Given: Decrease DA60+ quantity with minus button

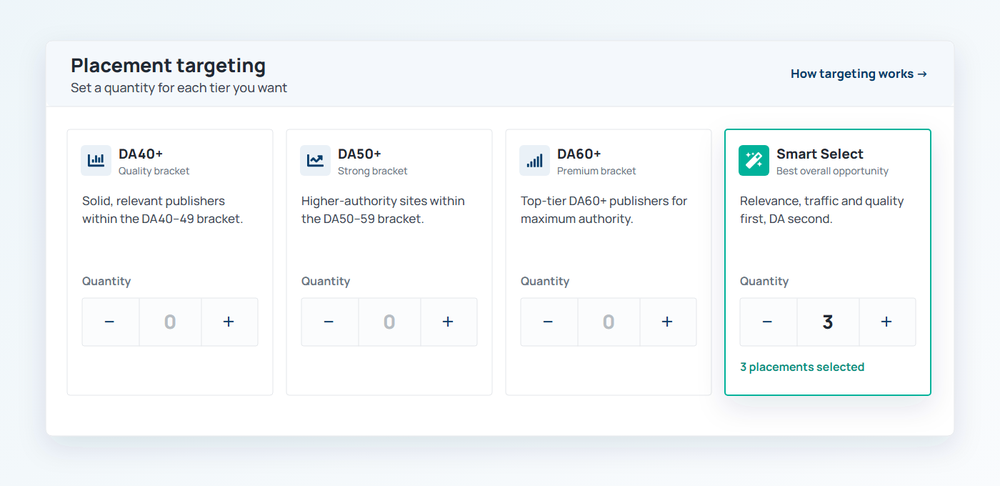Looking at the screenshot, I should [549, 322].
